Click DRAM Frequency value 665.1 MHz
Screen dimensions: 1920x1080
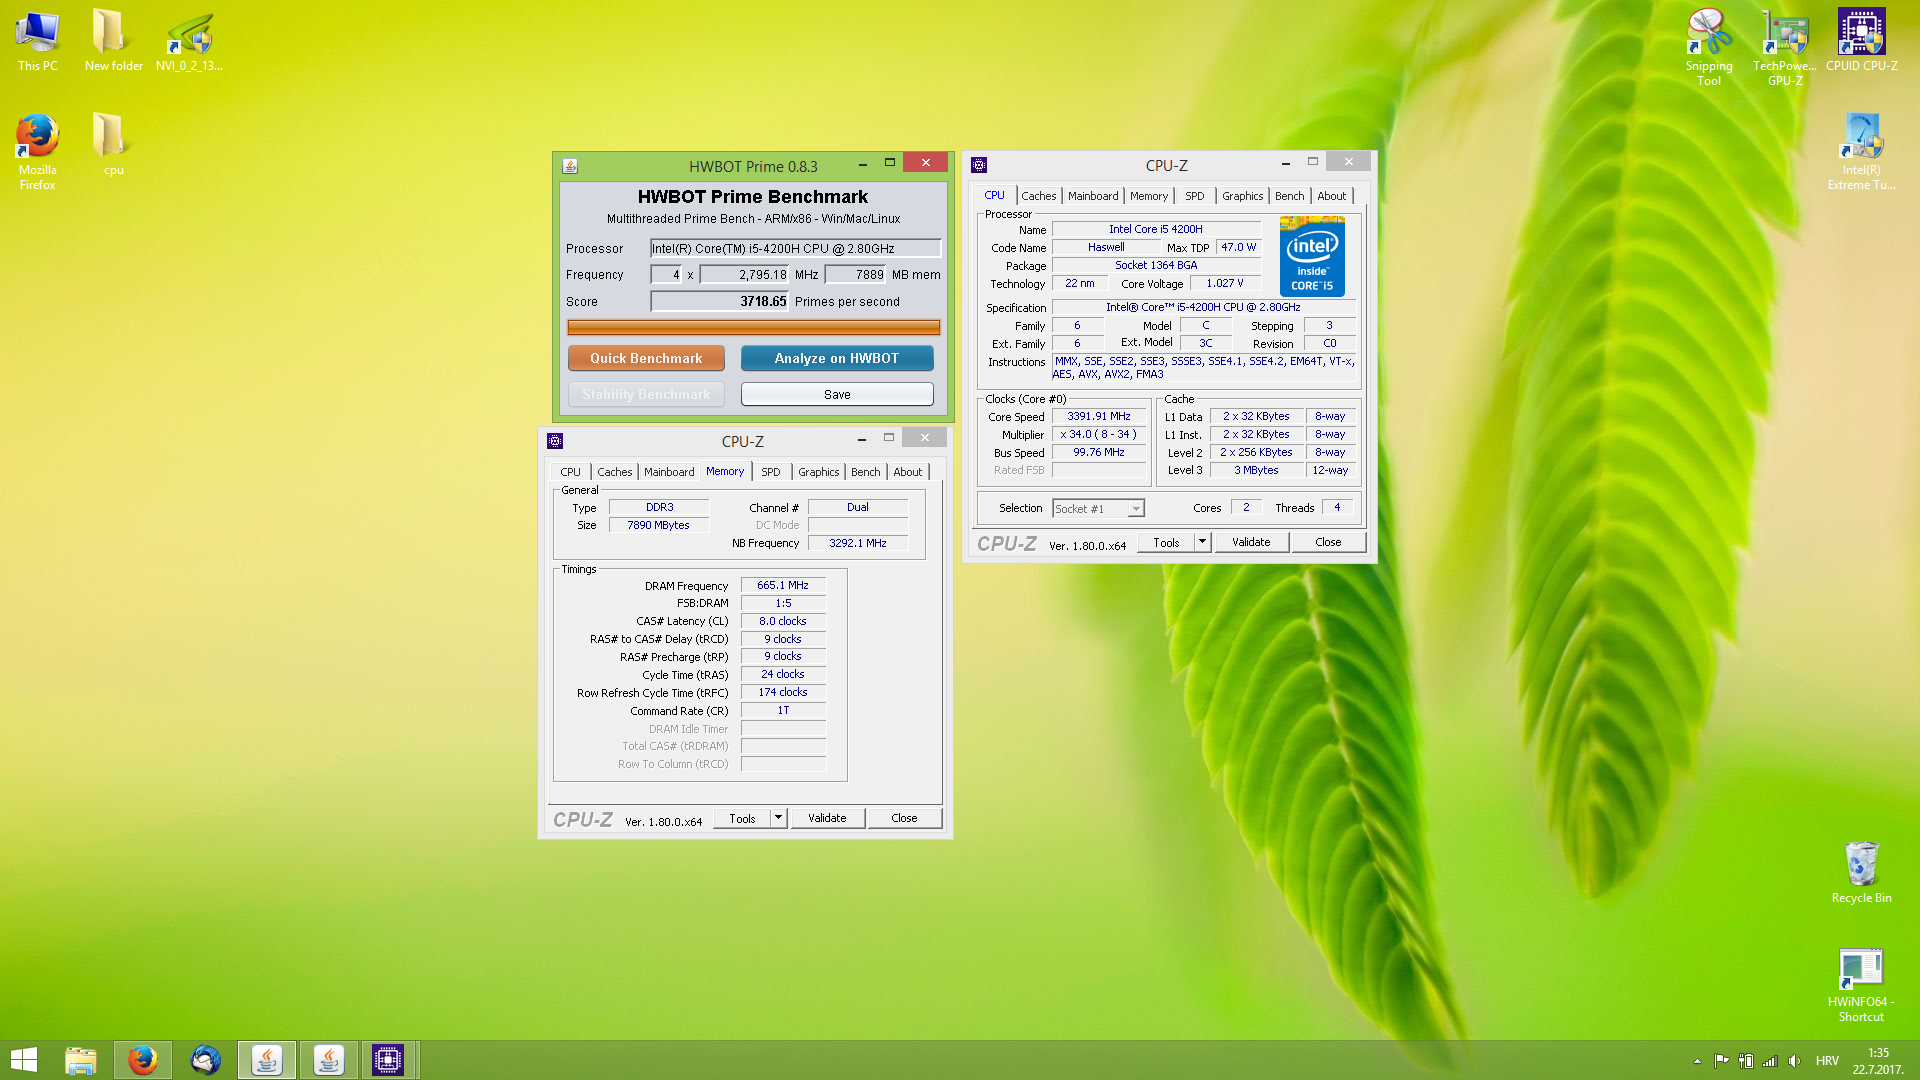coord(783,585)
